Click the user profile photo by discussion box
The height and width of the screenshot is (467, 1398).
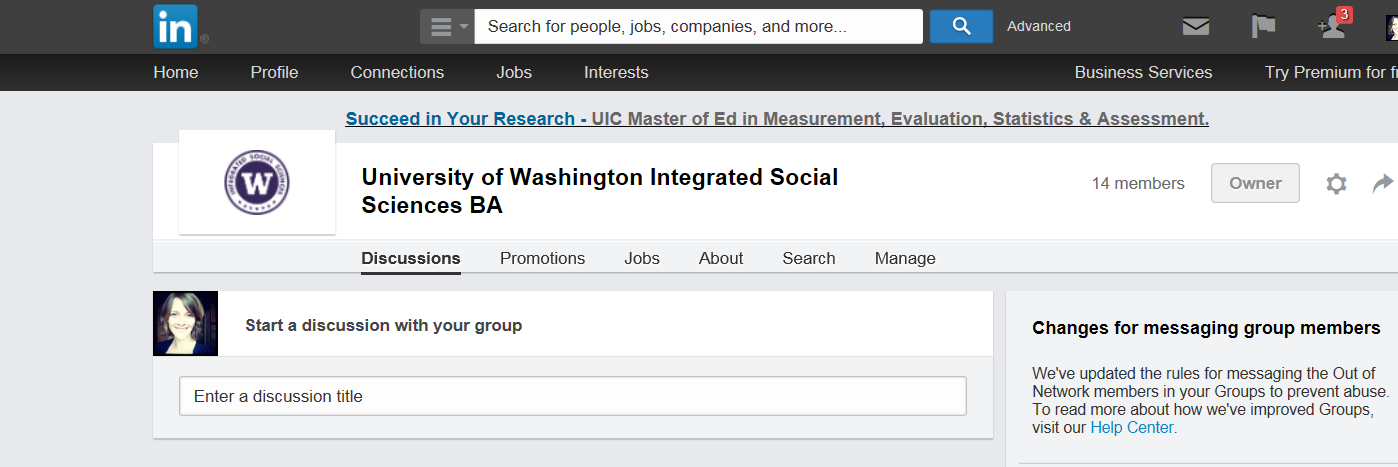(x=185, y=323)
